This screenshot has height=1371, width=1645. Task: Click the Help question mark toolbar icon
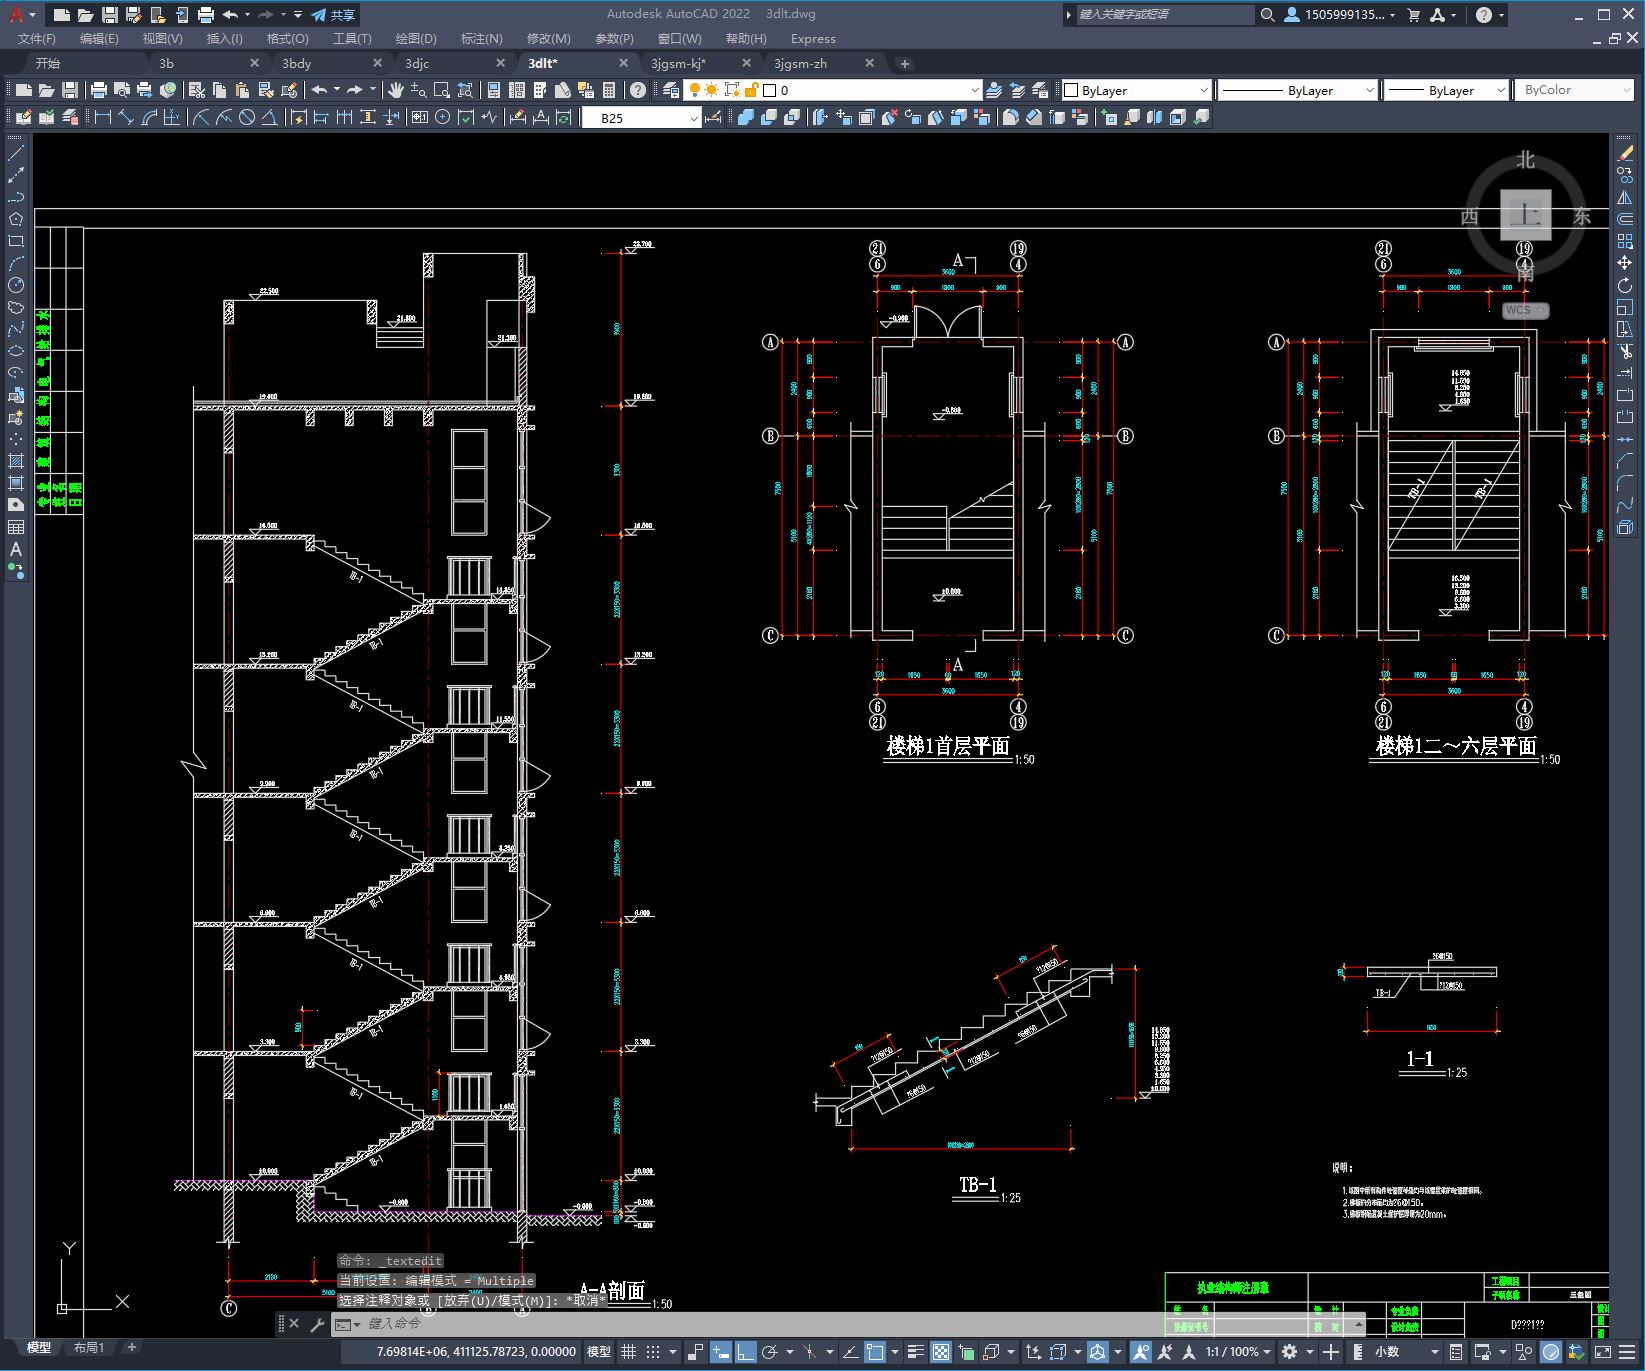638,90
